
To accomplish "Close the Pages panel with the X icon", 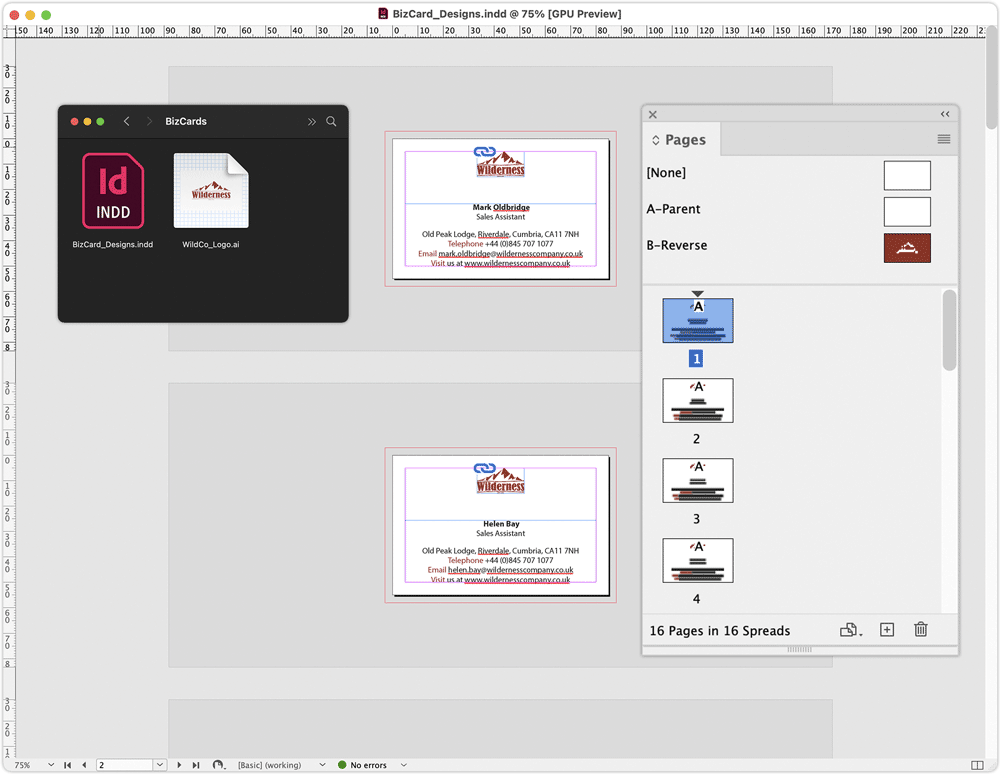I will pos(652,115).
